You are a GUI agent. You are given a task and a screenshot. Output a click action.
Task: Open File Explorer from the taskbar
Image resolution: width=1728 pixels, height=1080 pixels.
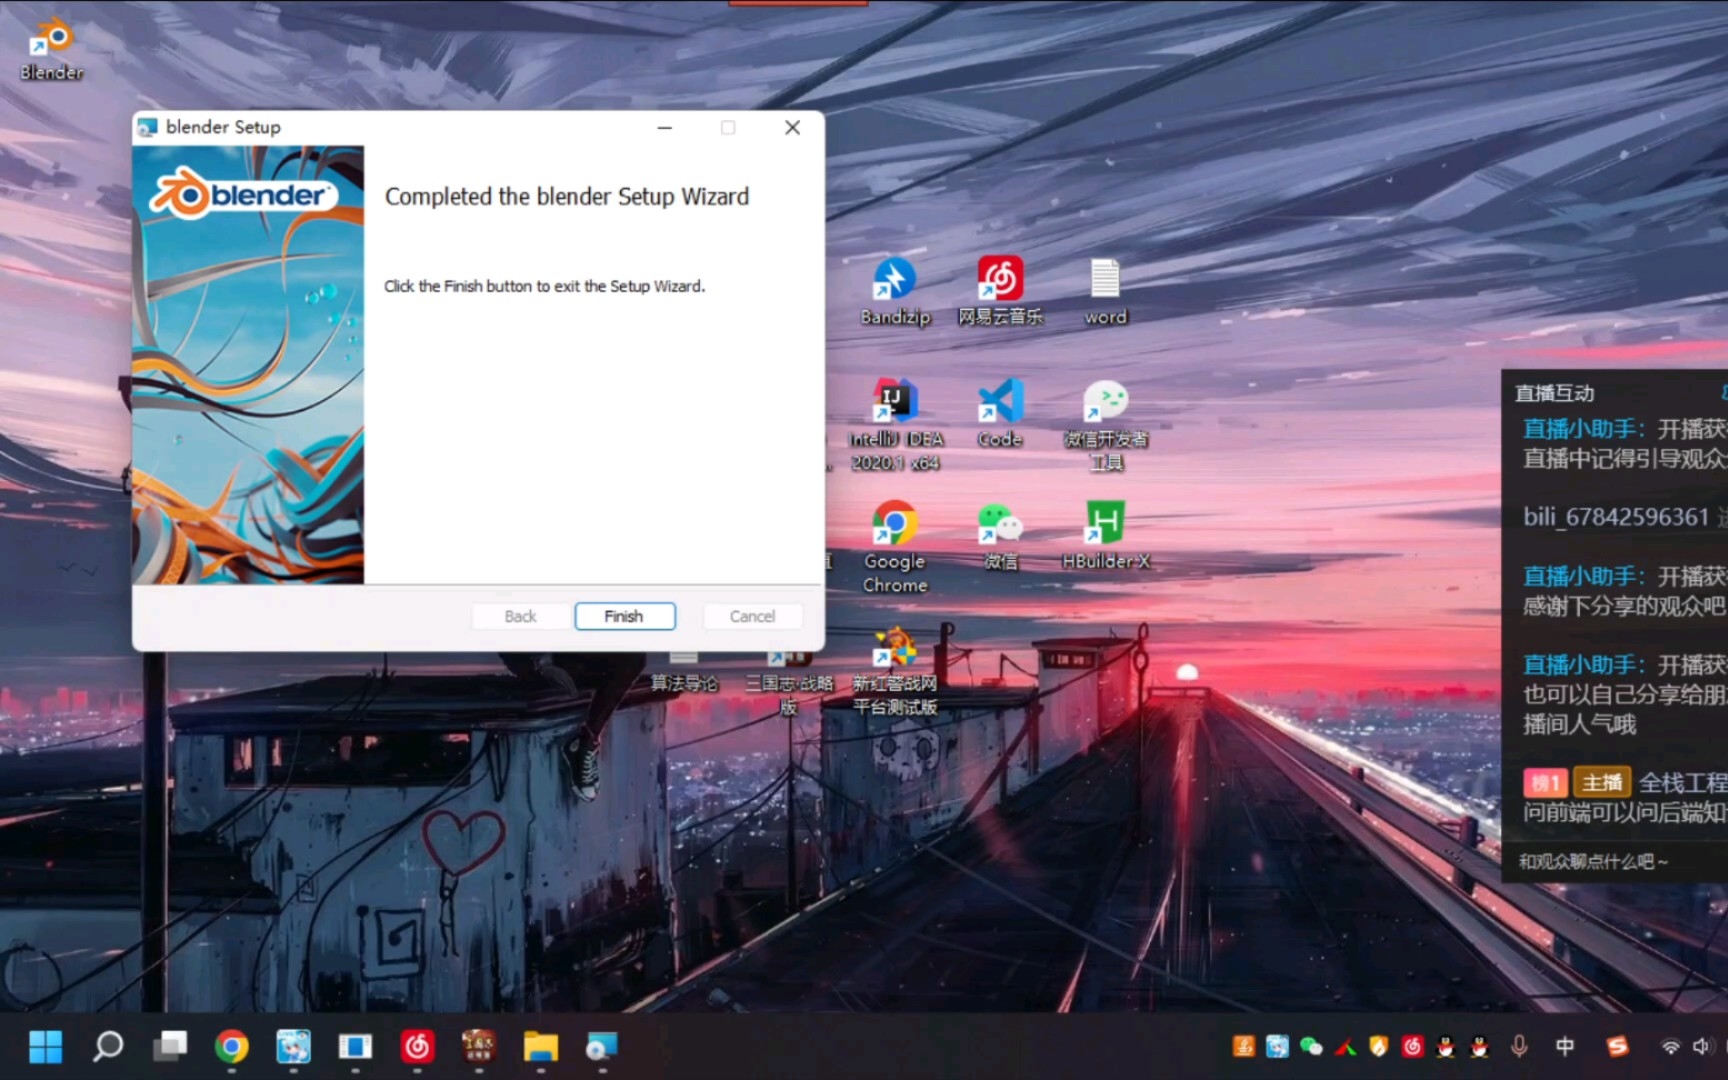[541, 1046]
